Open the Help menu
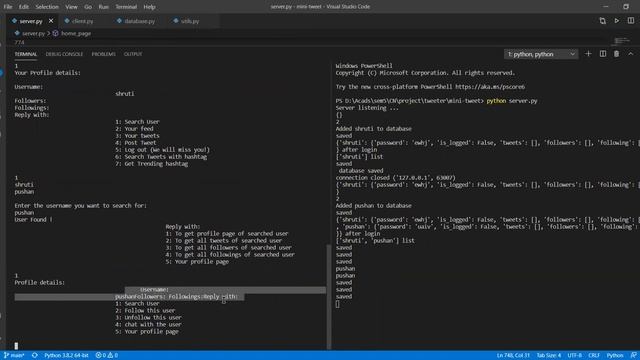The height and width of the screenshot is (360, 640). tap(149, 7)
